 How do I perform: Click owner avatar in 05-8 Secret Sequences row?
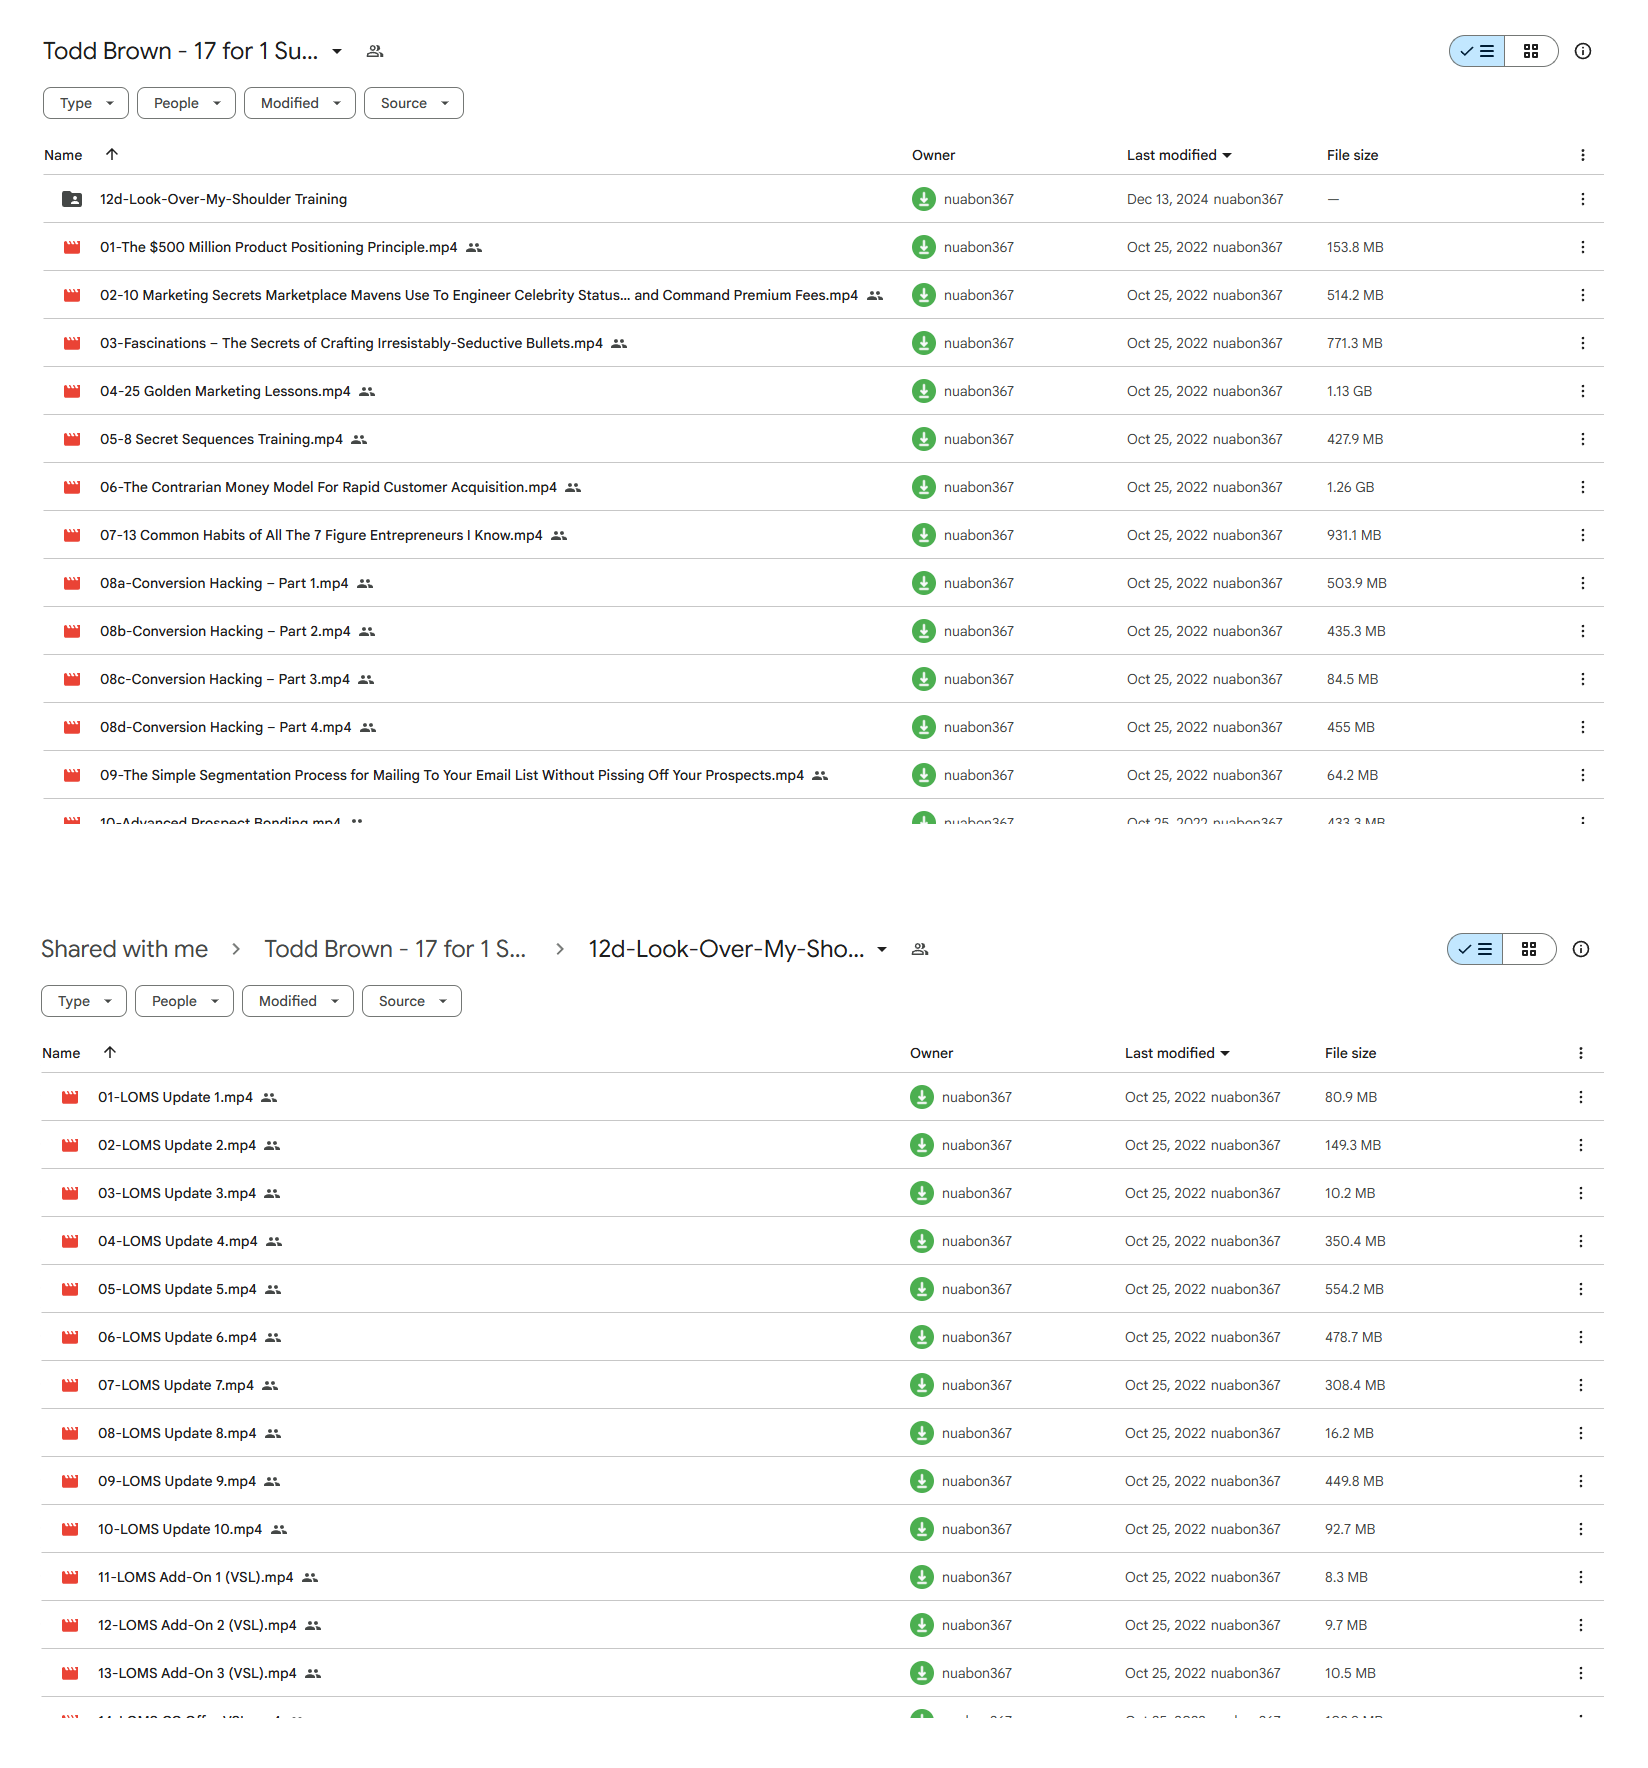pos(924,439)
